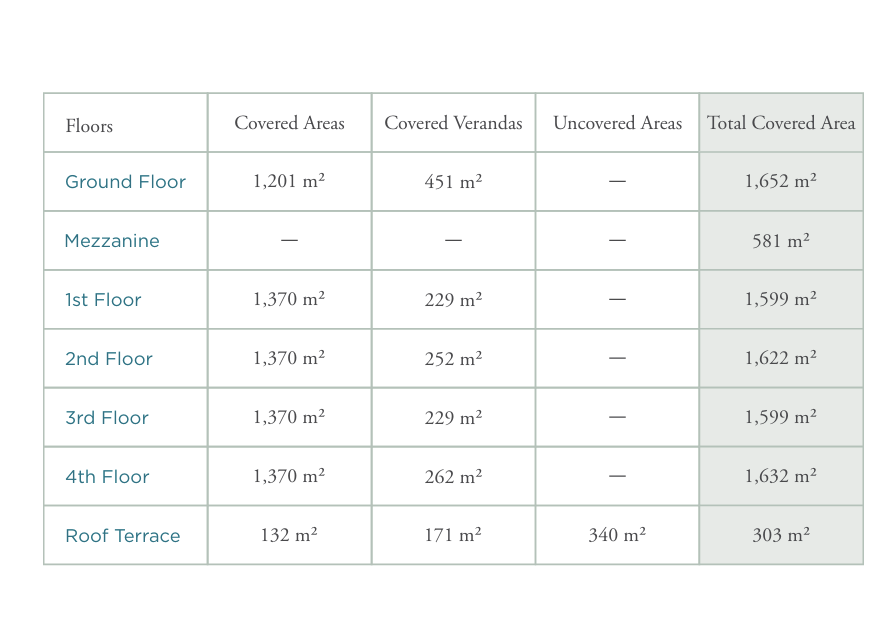
Task: Select the 1,652 m² total cell
Action: [x=781, y=181]
